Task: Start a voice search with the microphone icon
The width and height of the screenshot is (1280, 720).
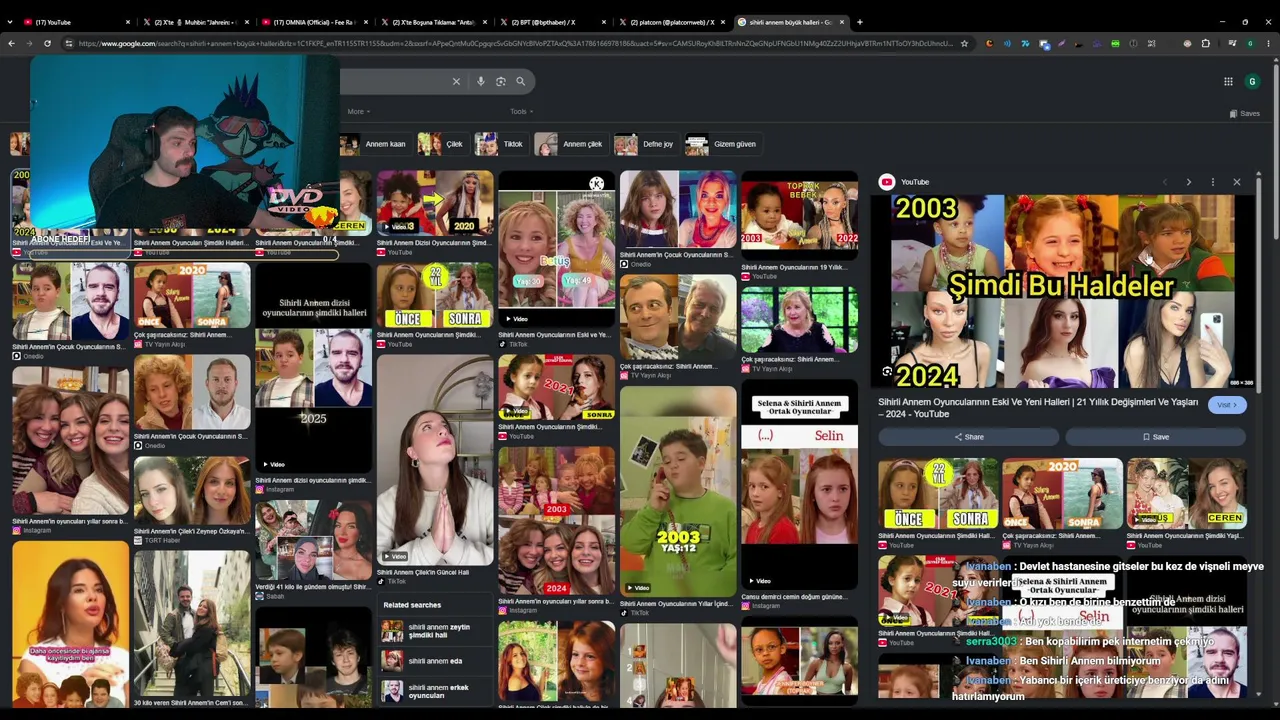Action: [x=481, y=81]
